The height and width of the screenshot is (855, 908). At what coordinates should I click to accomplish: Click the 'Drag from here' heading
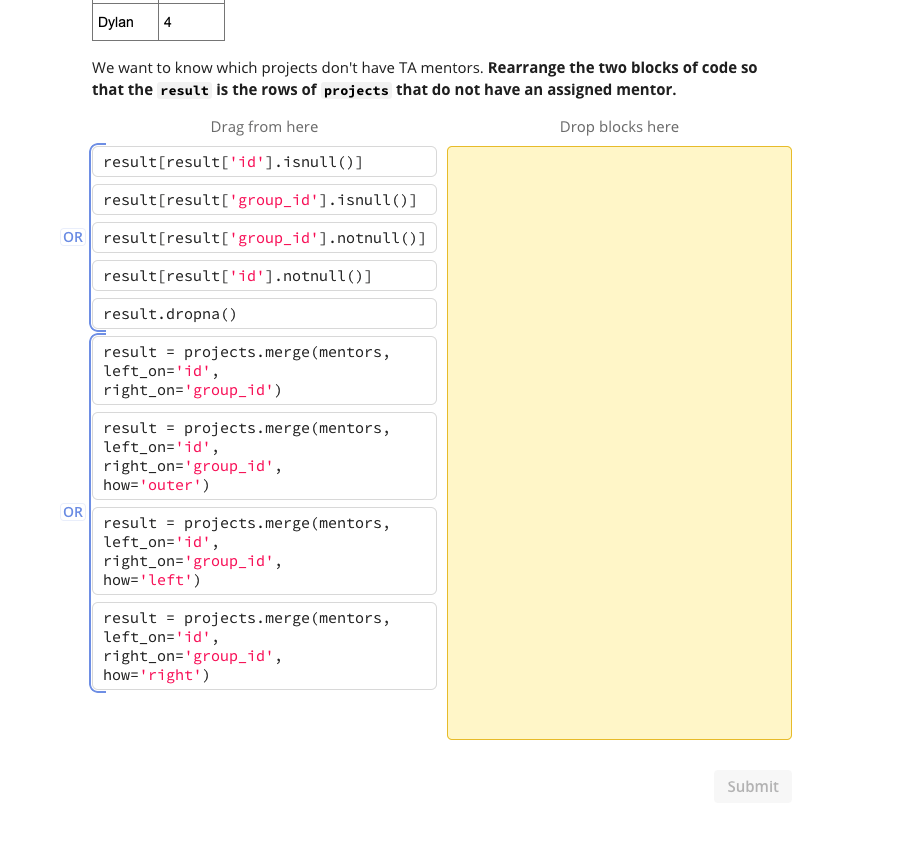pyautogui.click(x=264, y=127)
